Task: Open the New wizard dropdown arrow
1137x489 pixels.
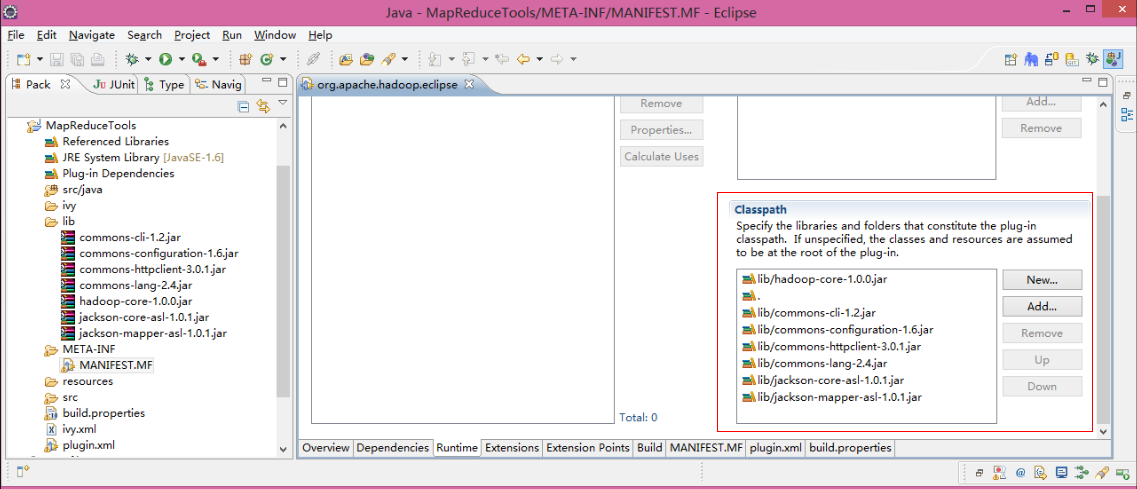Action: (39, 59)
